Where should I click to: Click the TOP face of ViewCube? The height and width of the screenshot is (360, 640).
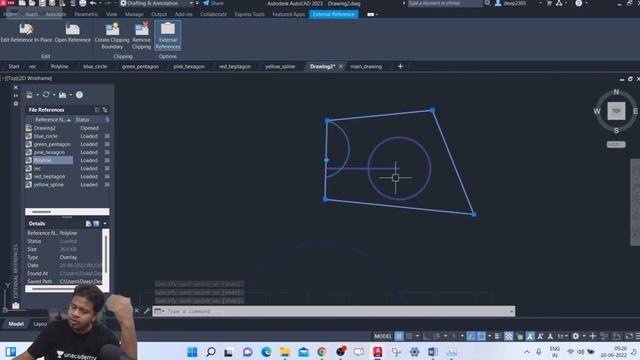tap(616, 111)
